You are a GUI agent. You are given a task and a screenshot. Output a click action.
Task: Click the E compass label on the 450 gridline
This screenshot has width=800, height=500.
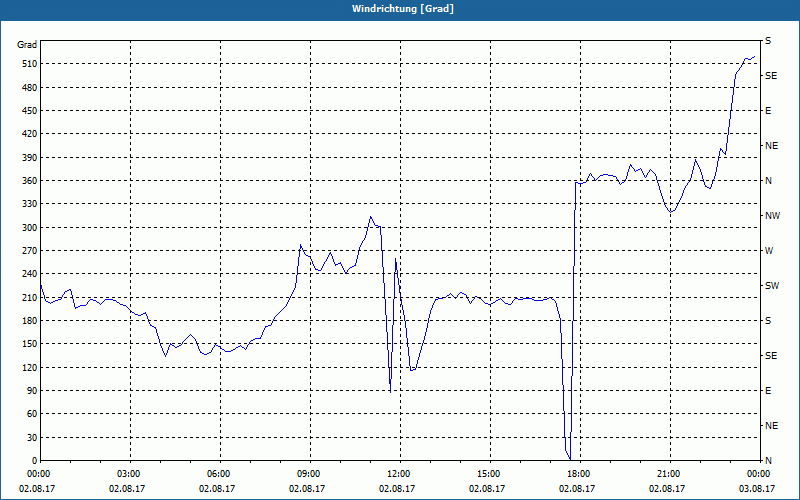click(768, 111)
